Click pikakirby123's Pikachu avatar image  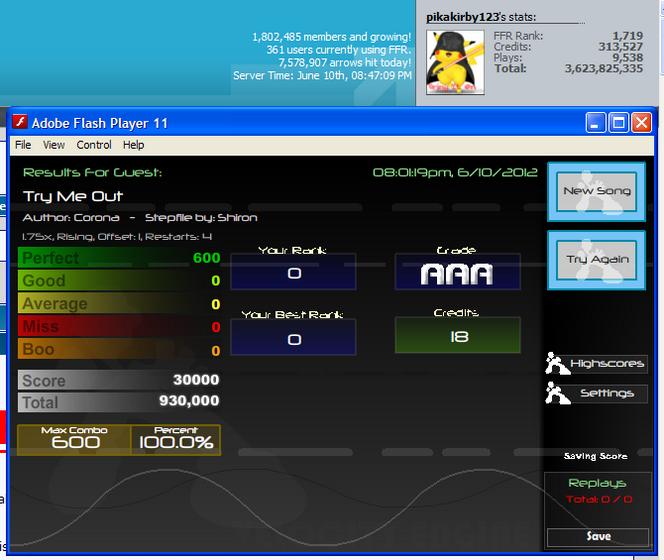455,62
